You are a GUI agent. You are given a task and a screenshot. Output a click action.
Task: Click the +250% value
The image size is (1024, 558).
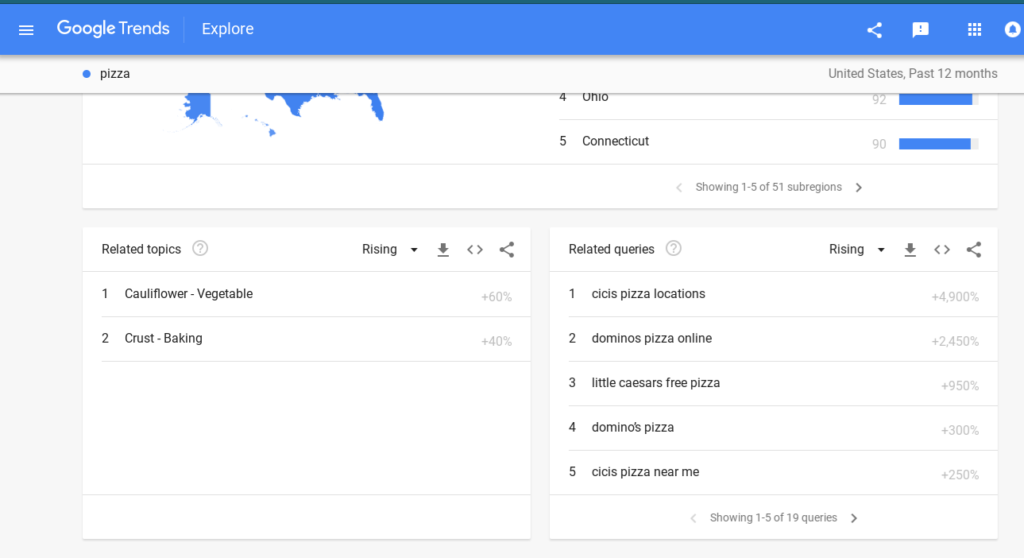point(959,475)
